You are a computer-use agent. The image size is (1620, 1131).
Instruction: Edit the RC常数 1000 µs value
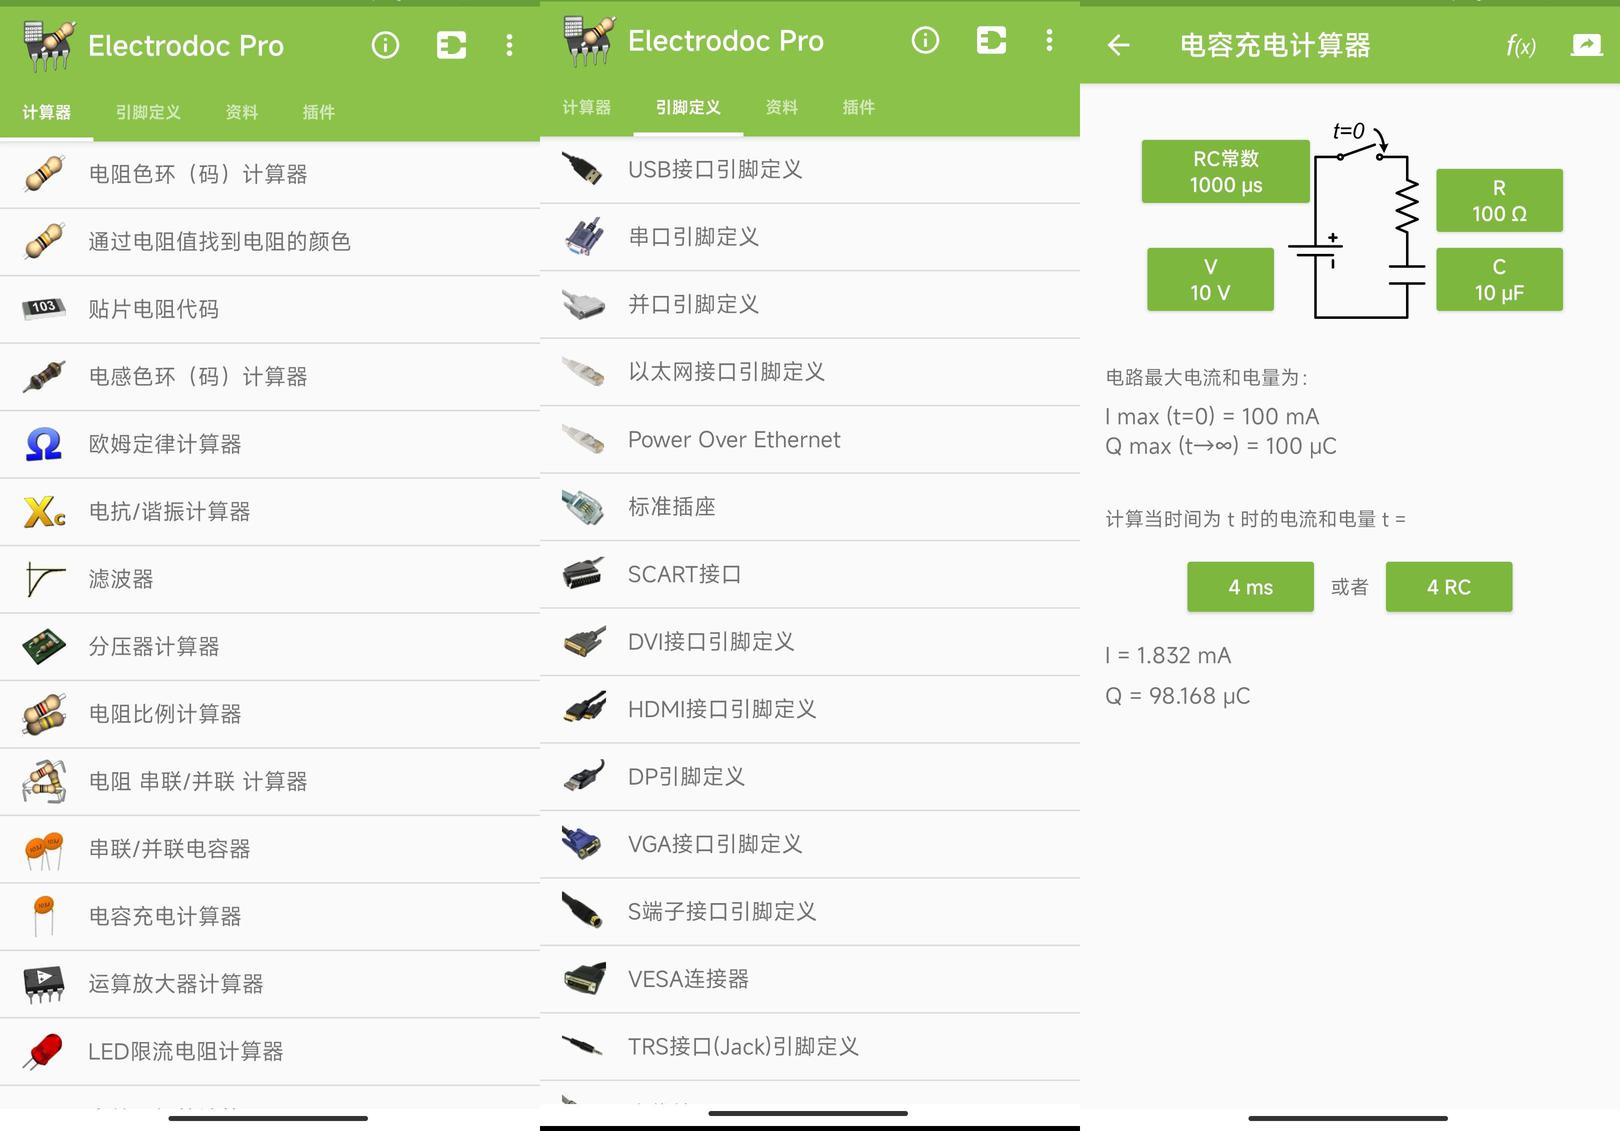(x=1225, y=172)
